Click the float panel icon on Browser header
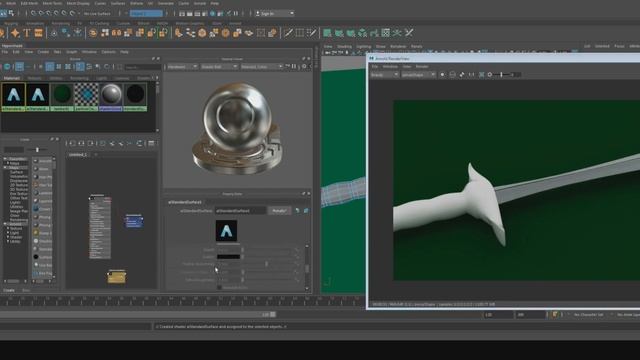 pos(153,59)
